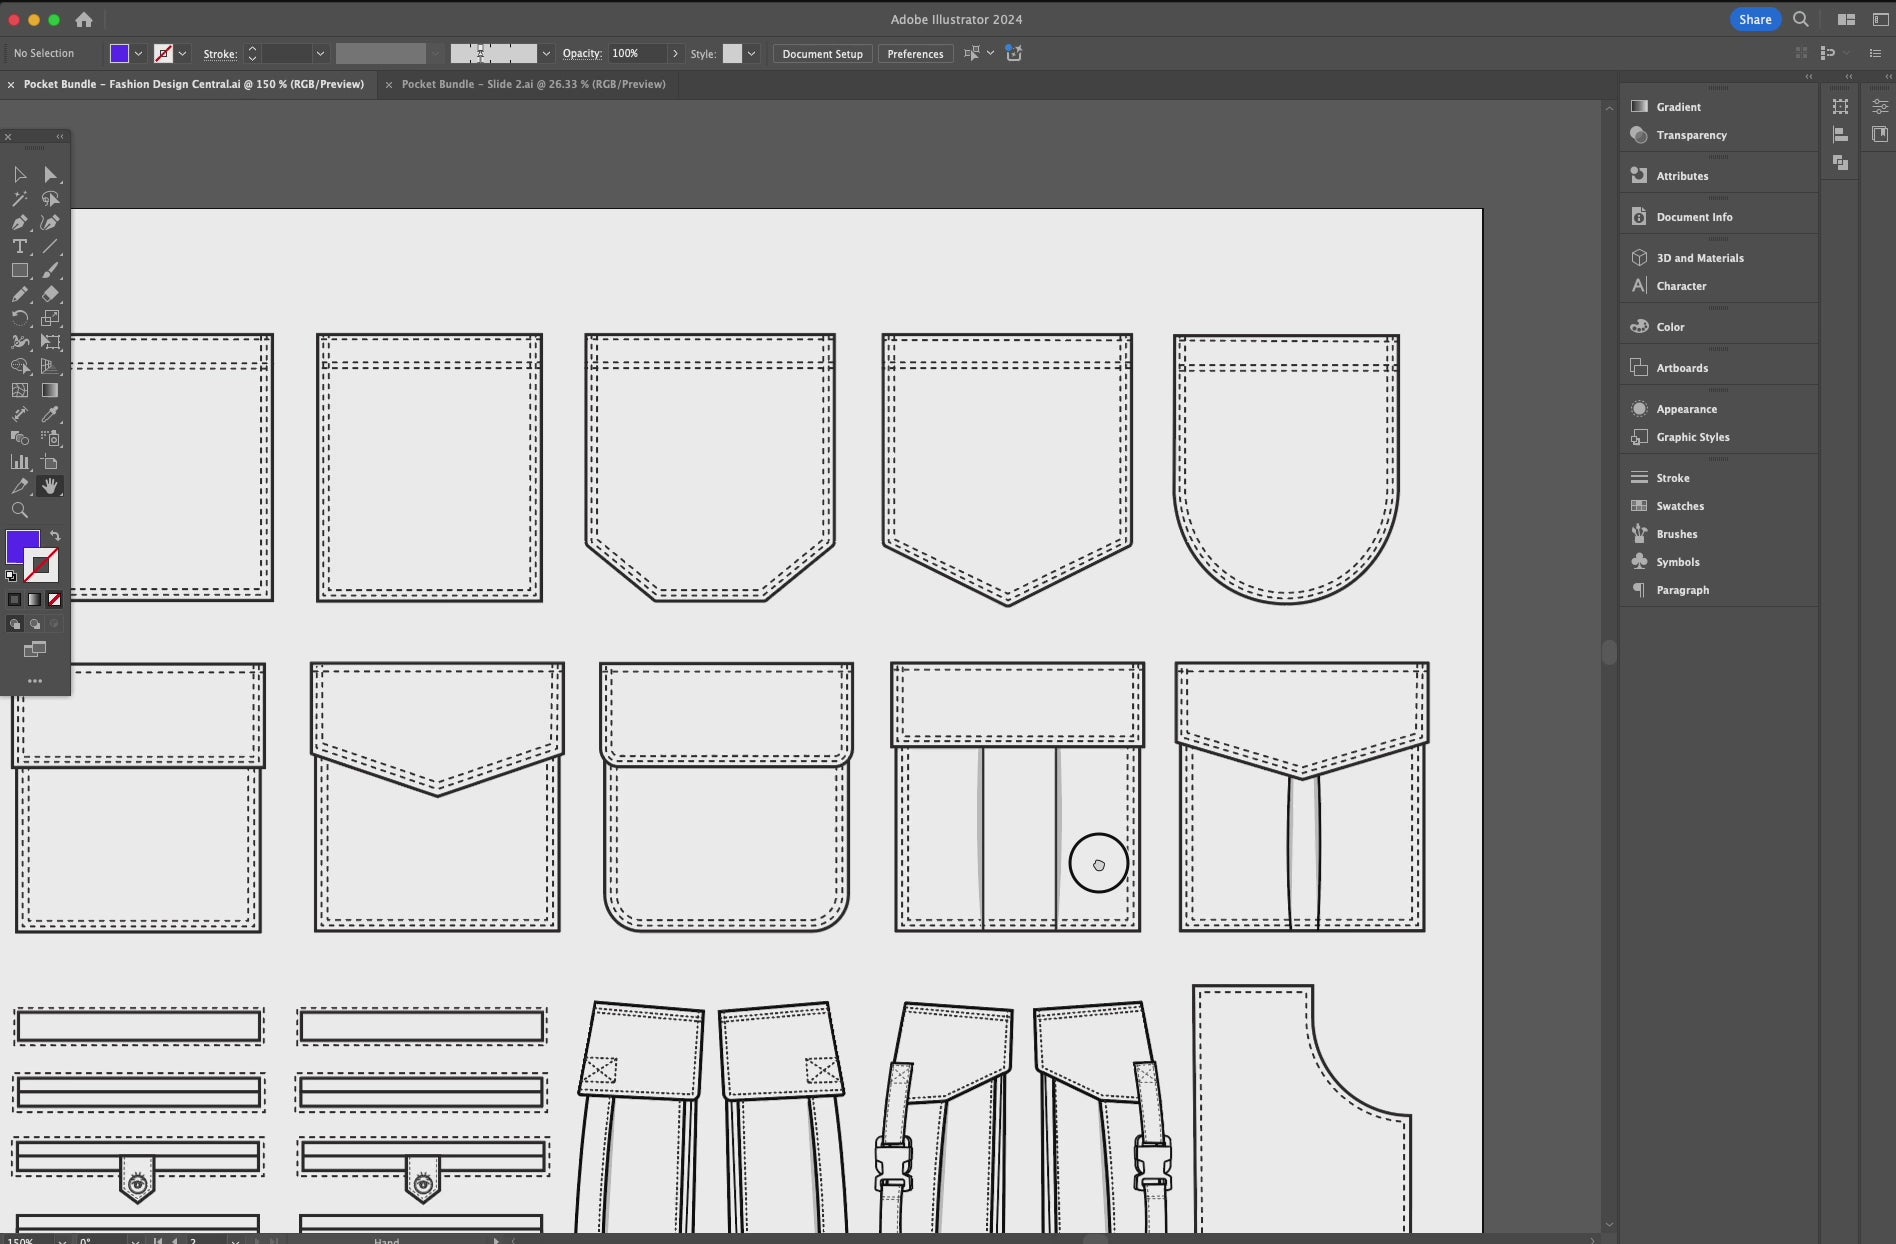The image size is (1896, 1244).
Task: Click the Document Setup button
Action: click(x=821, y=54)
